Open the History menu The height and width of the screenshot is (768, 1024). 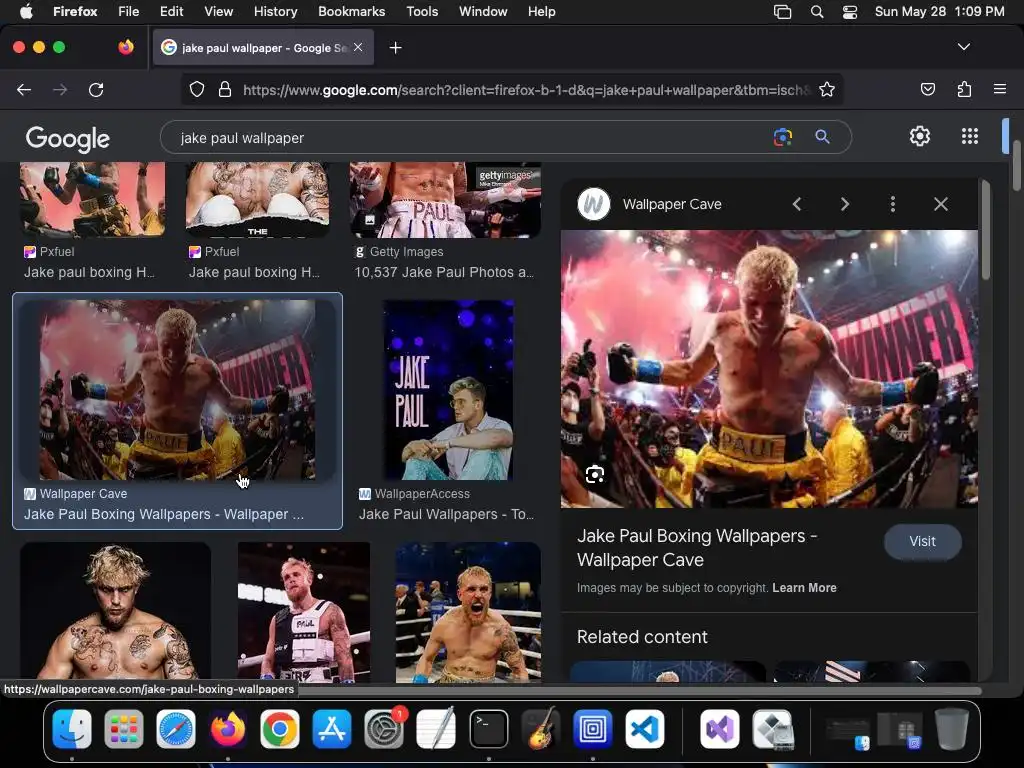pos(276,11)
